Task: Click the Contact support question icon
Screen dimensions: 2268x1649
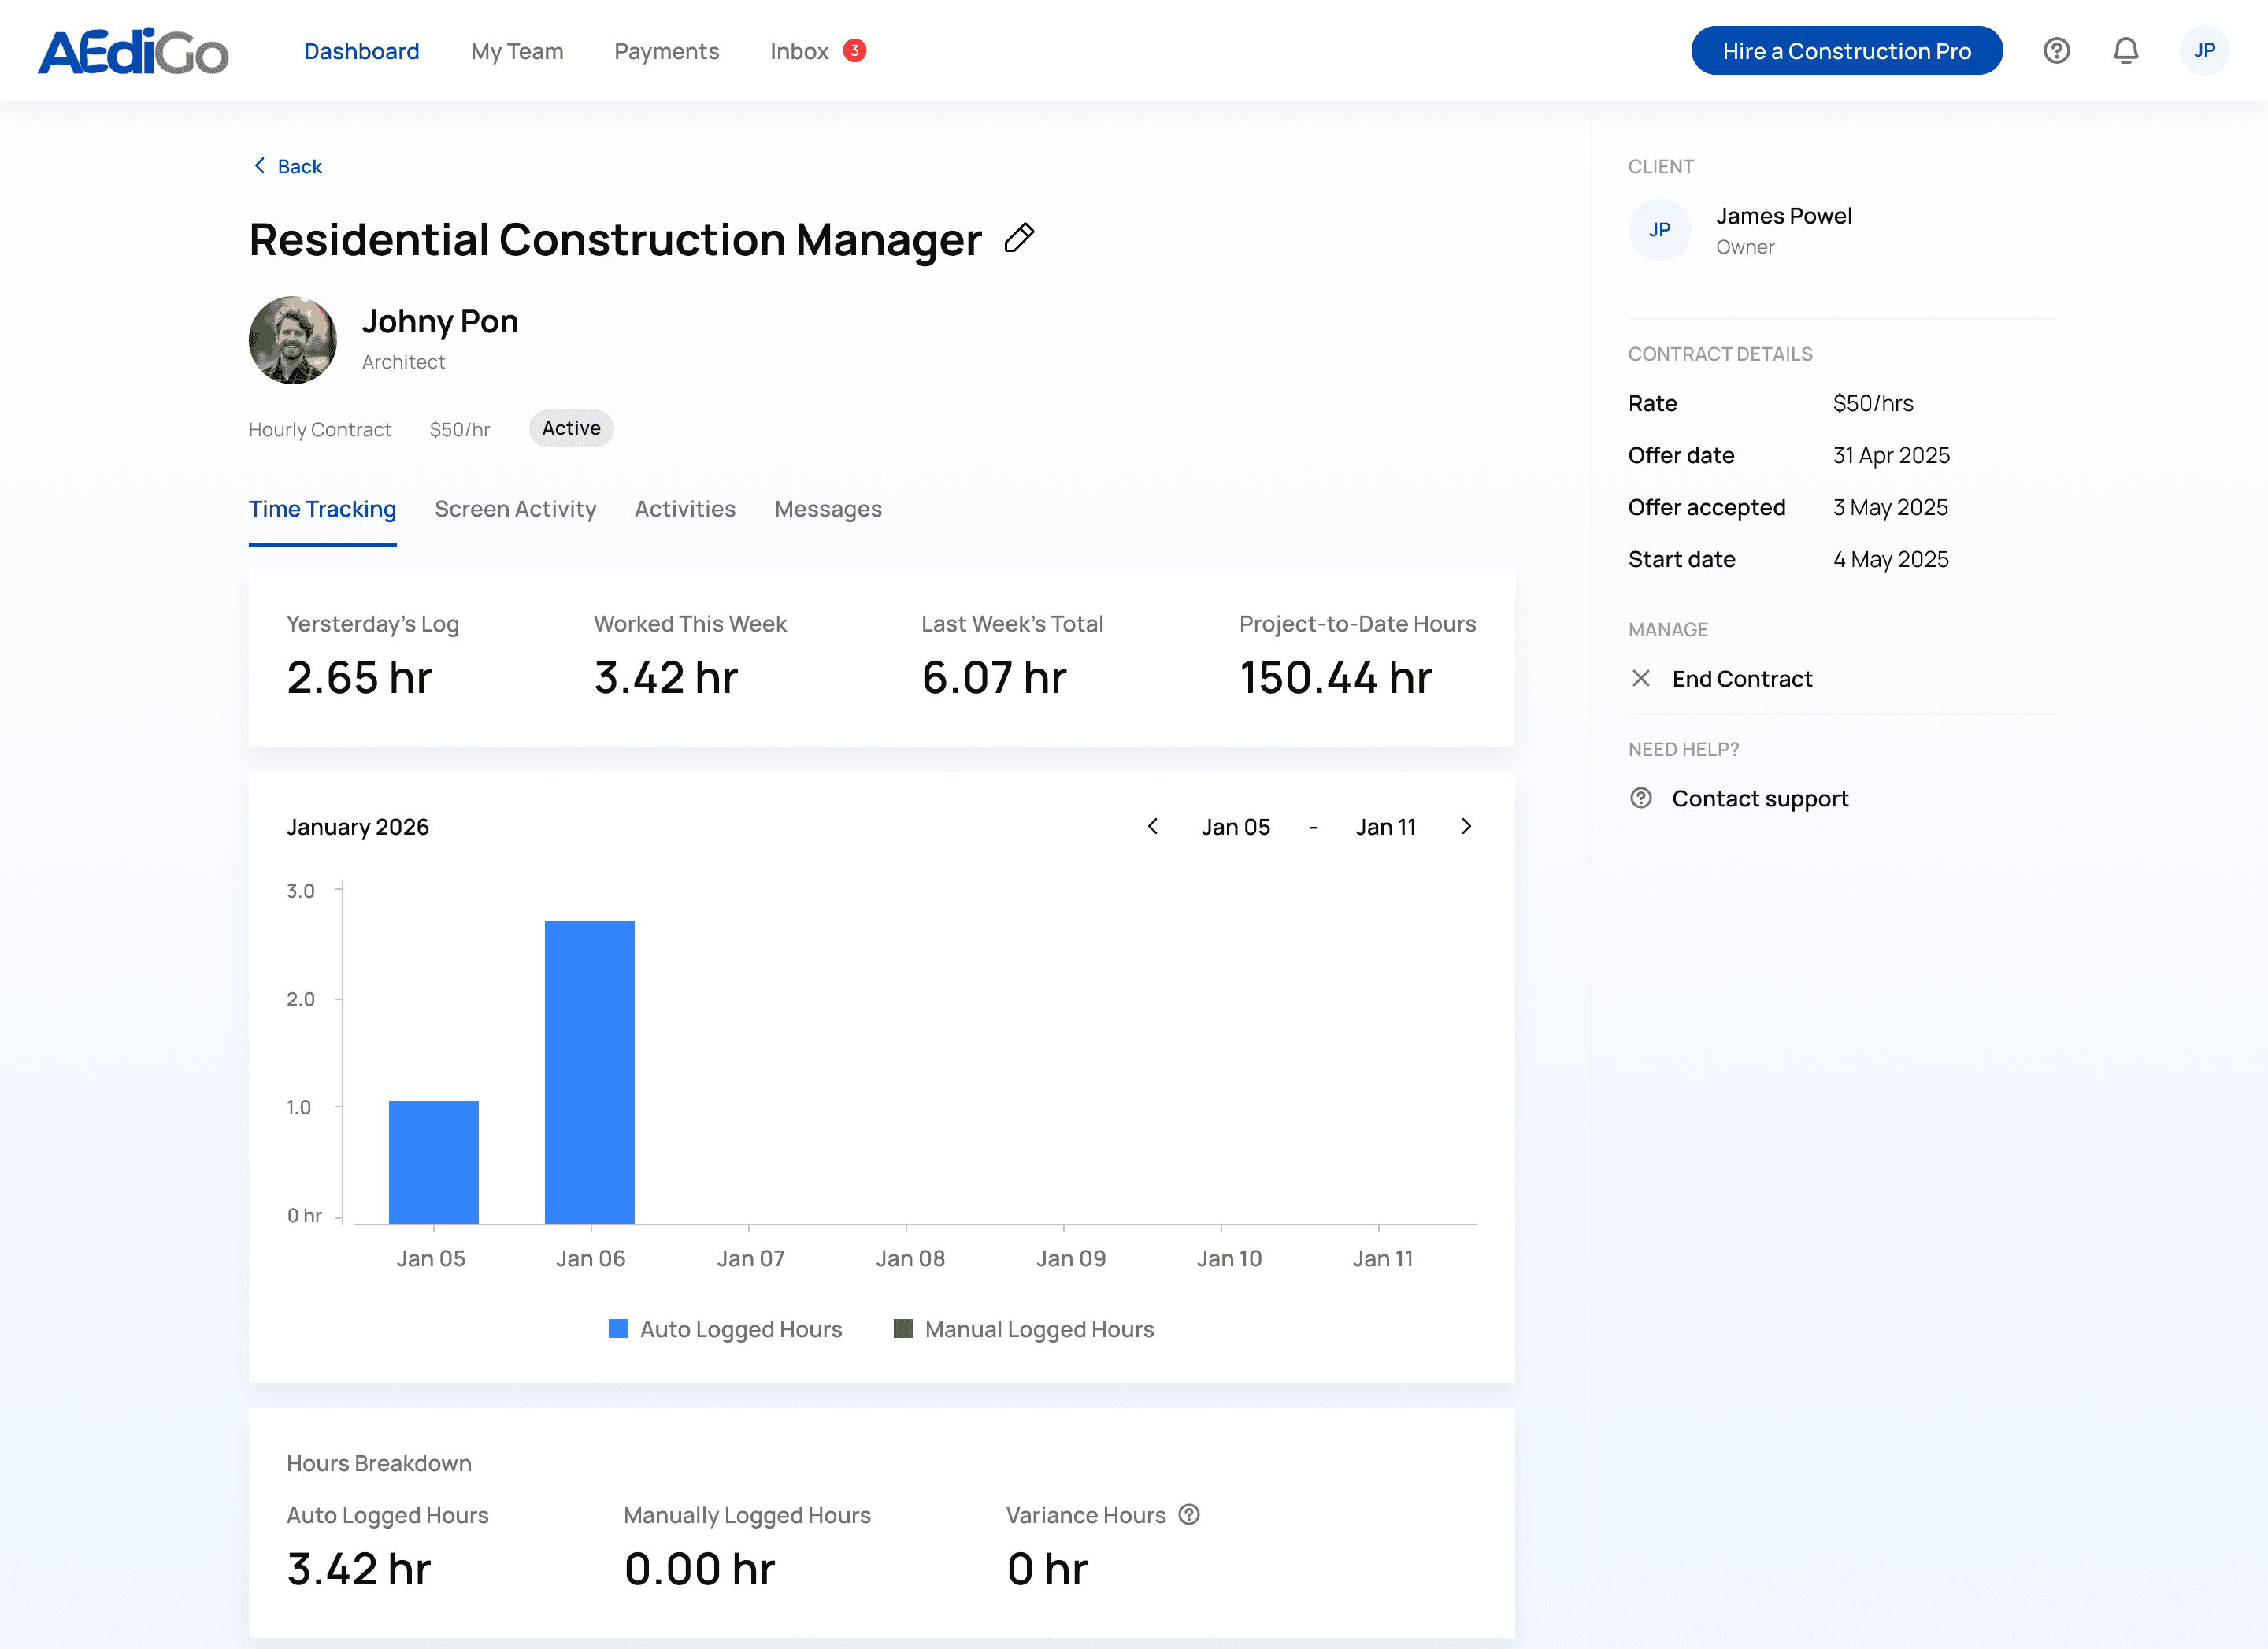Action: coord(1641,798)
